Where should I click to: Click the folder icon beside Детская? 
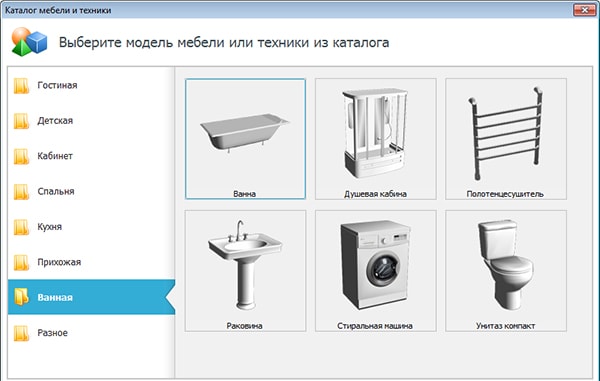click(21, 121)
